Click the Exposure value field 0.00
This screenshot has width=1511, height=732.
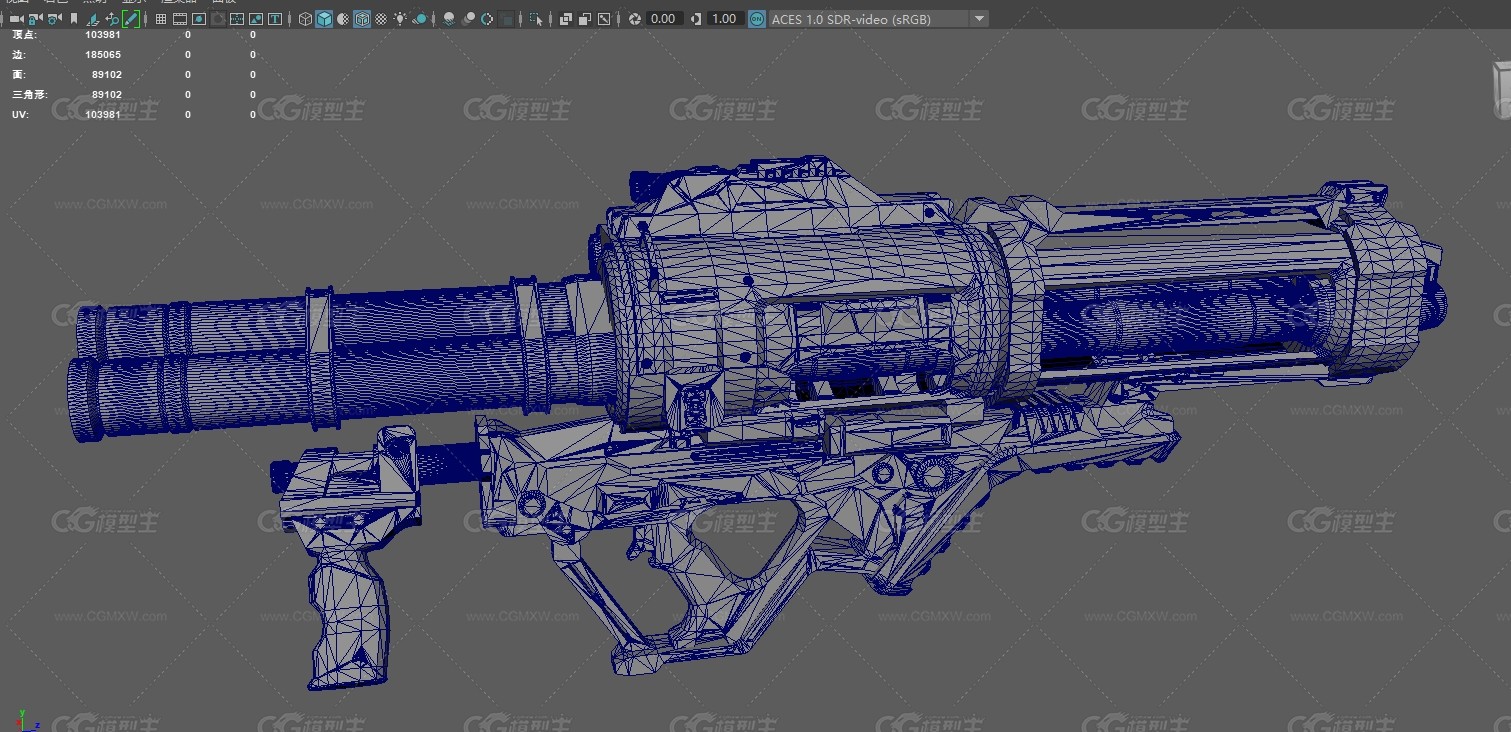coord(665,19)
